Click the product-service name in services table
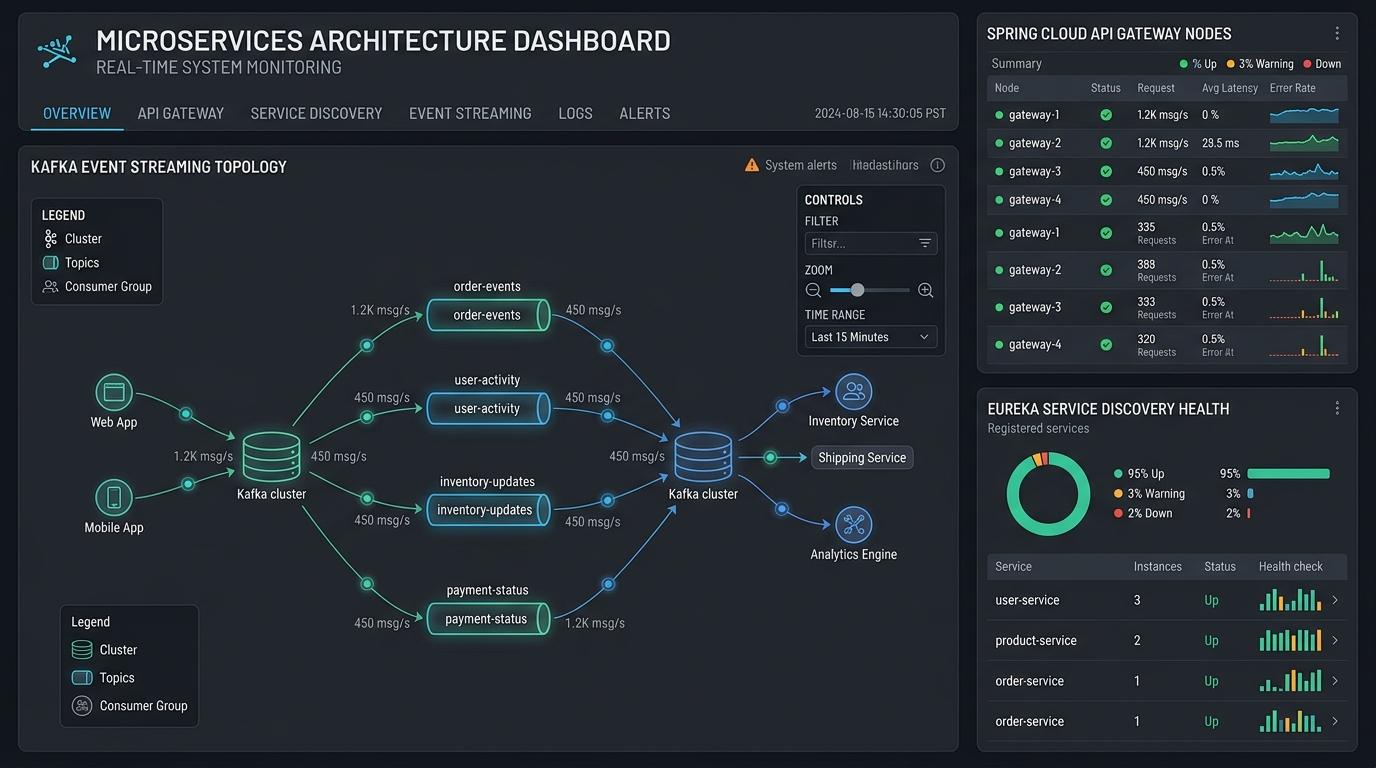The image size is (1376, 768). 1036,640
